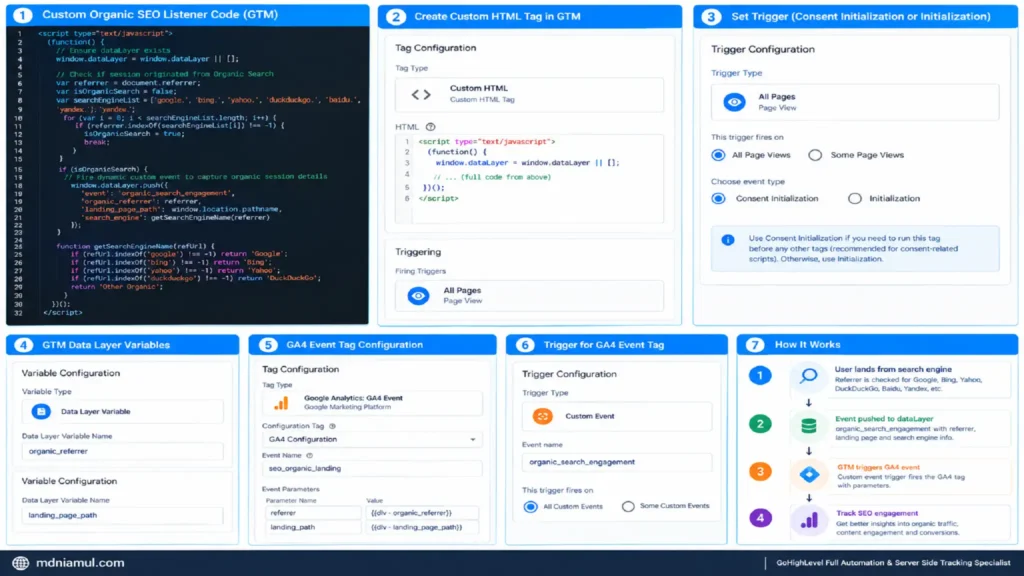Select the All Custom Events radio button
1024x576 pixels.
coord(530,506)
